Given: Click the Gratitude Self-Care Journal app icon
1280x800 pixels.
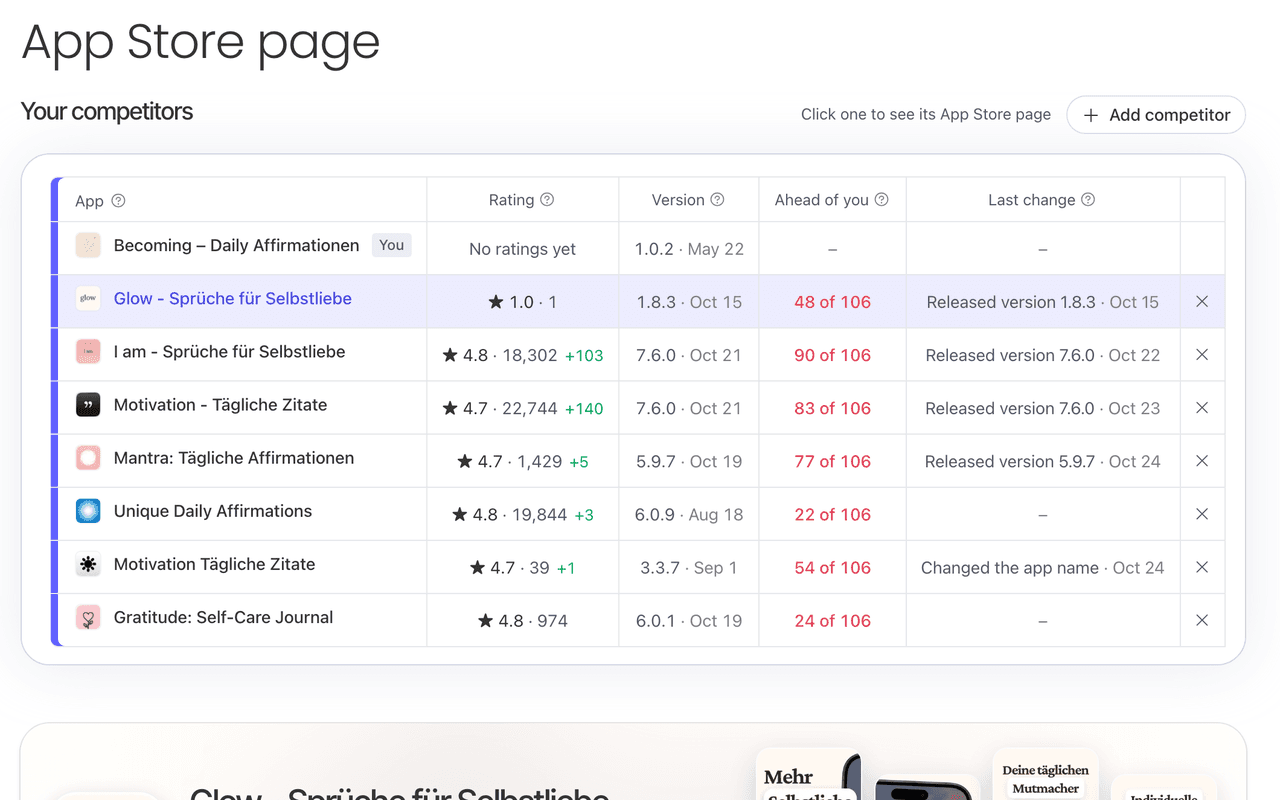Looking at the screenshot, I should click(88, 617).
